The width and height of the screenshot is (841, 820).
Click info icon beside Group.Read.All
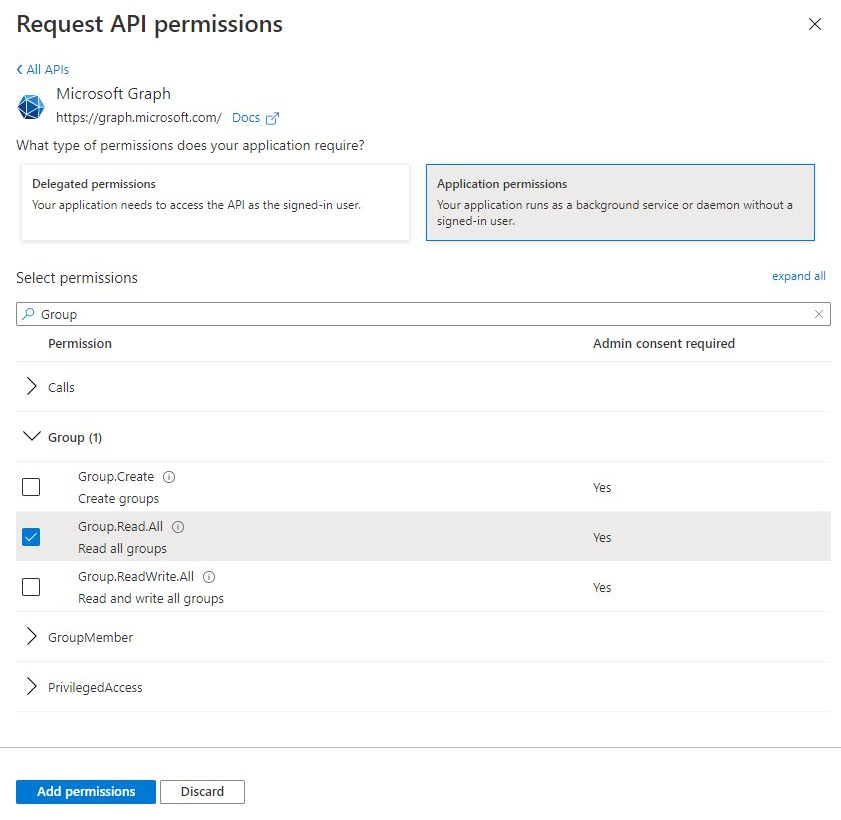(x=178, y=527)
